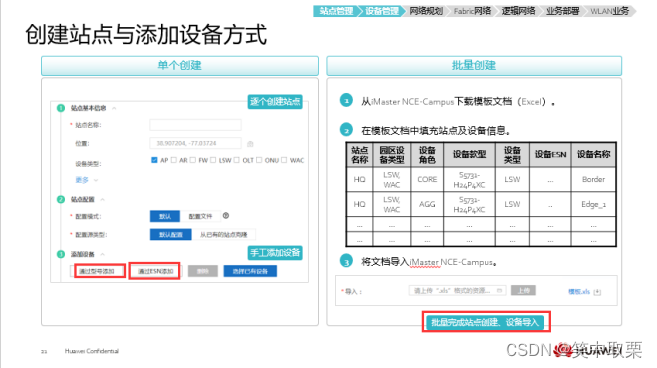Open the 网络规划 step tab
Viewport: 657px width, 368px height.
[426, 11]
